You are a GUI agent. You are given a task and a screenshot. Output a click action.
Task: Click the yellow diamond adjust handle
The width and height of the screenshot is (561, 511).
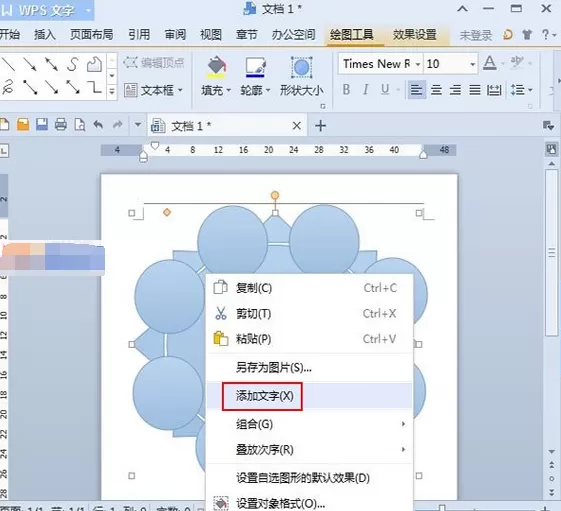click(167, 212)
